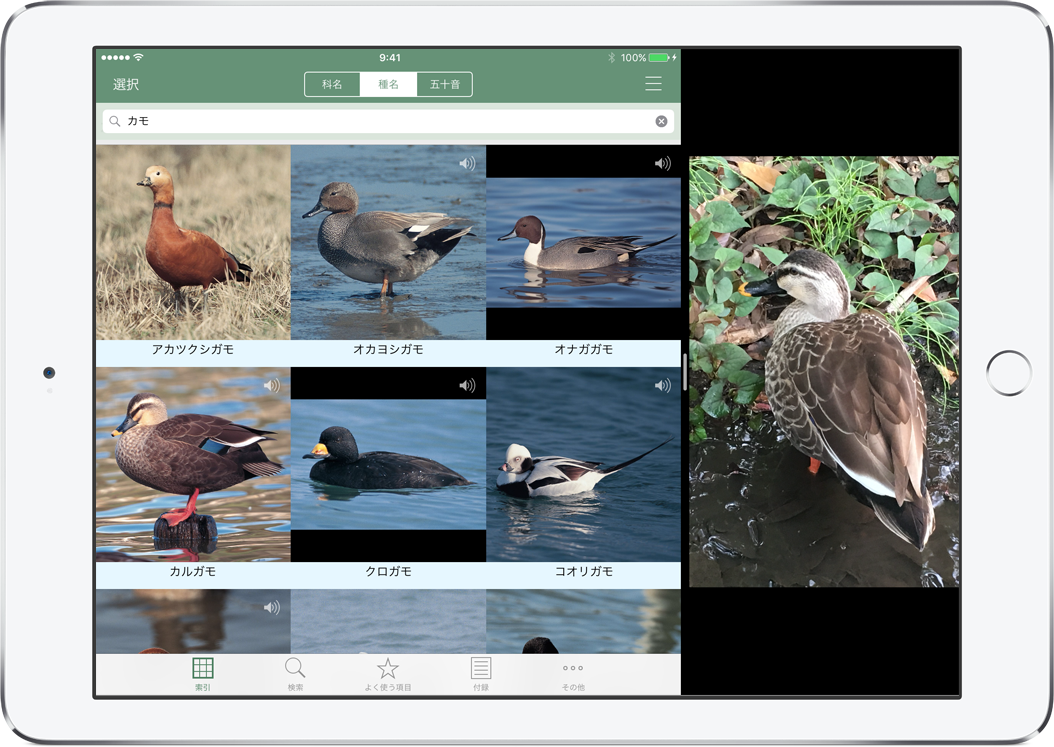Open the オナガガモ photo

click(583, 243)
